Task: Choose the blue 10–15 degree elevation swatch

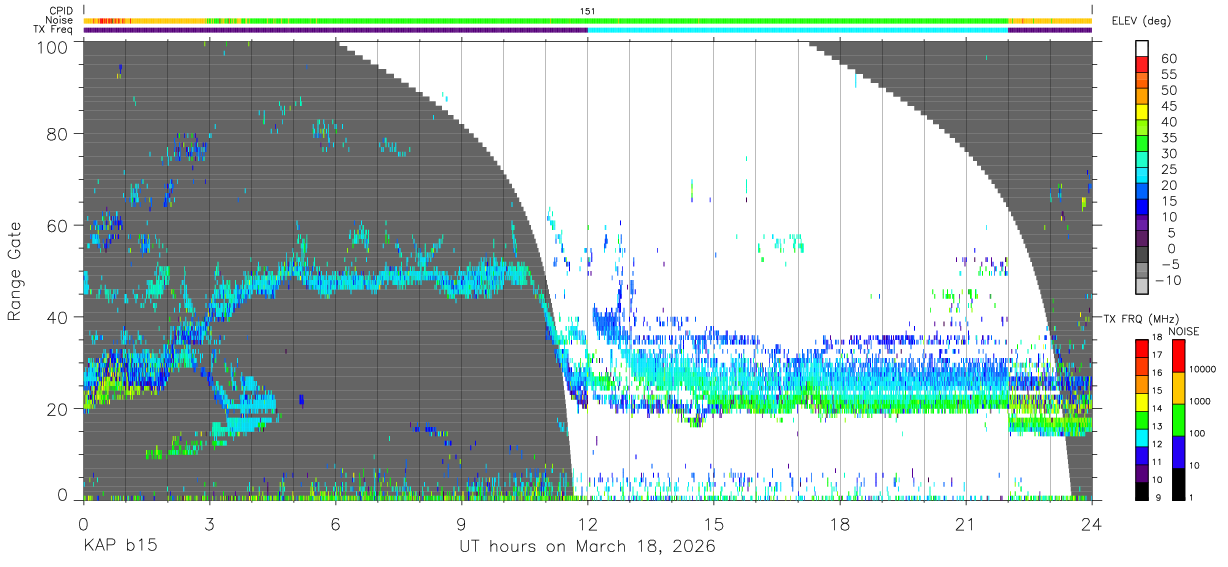Action: click(1143, 207)
